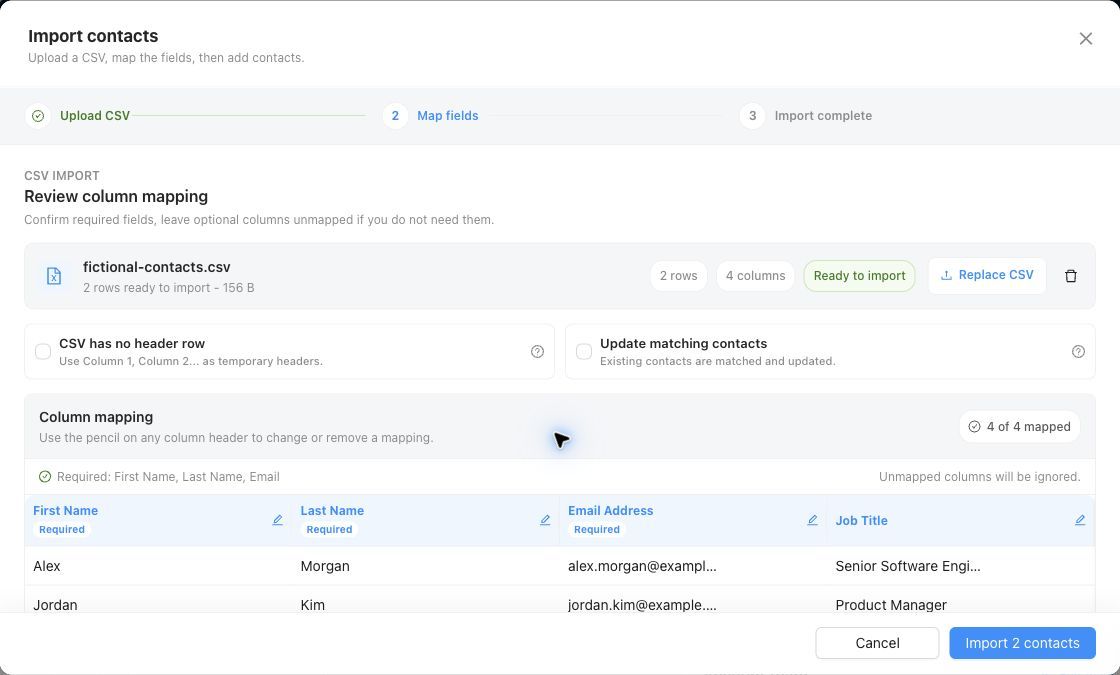Image resolution: width=1120 pixels, height=675 pixels.
Task: Select the Morgan last name cell
Action: point(426,566)
